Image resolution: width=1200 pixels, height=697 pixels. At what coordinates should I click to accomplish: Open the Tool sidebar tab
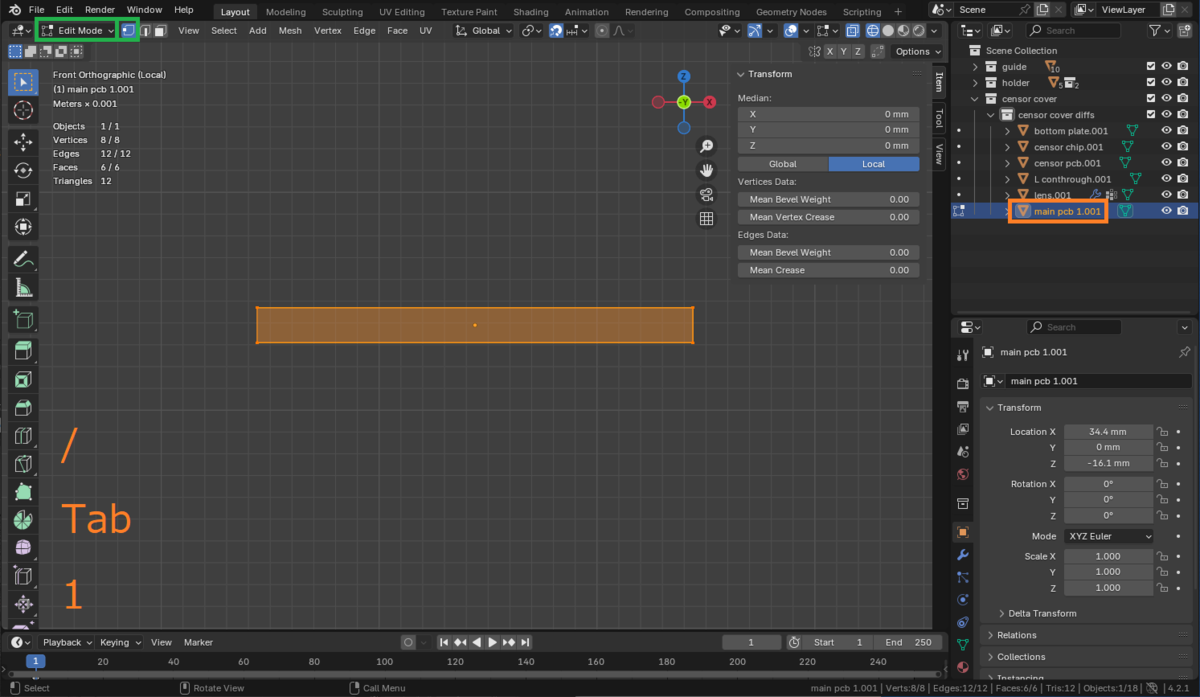[939, 118]
